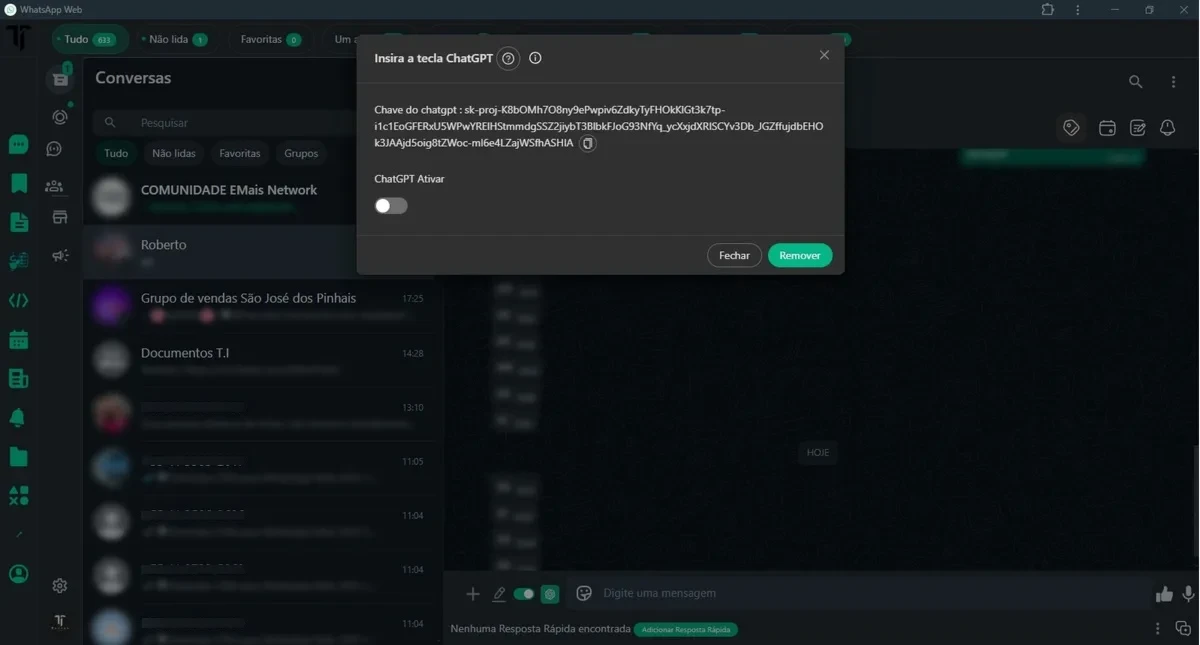Open the megaphone advertise icon
Viewport: 1200px width, 645px height.
pyautogui.click(x=60, y=256)
